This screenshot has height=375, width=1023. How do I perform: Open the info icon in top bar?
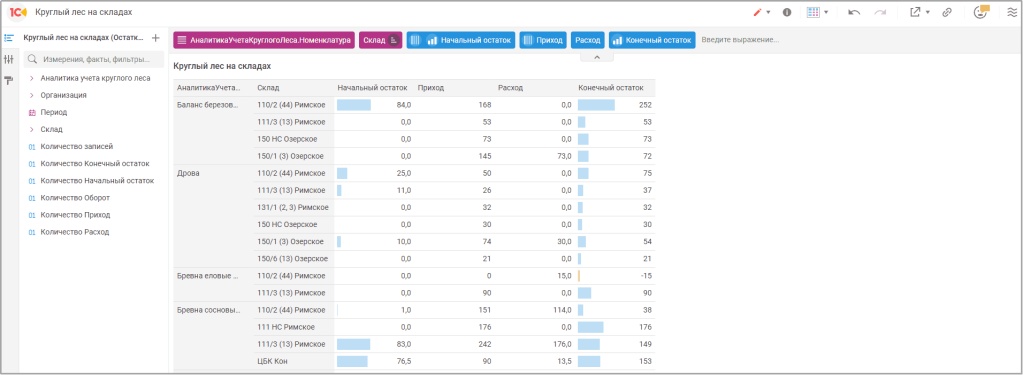(787, 12)
